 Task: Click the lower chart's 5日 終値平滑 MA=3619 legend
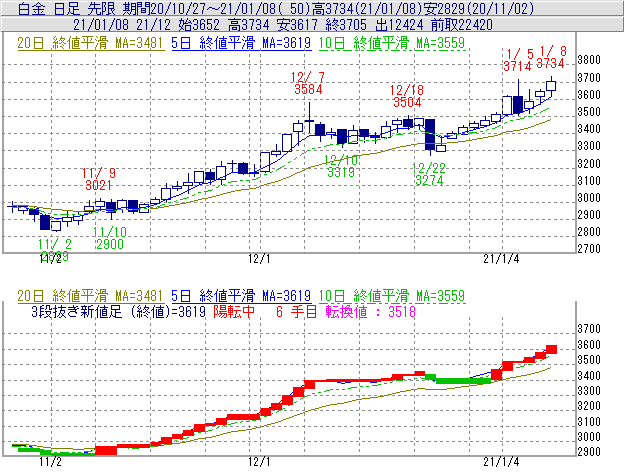[241, 296]
